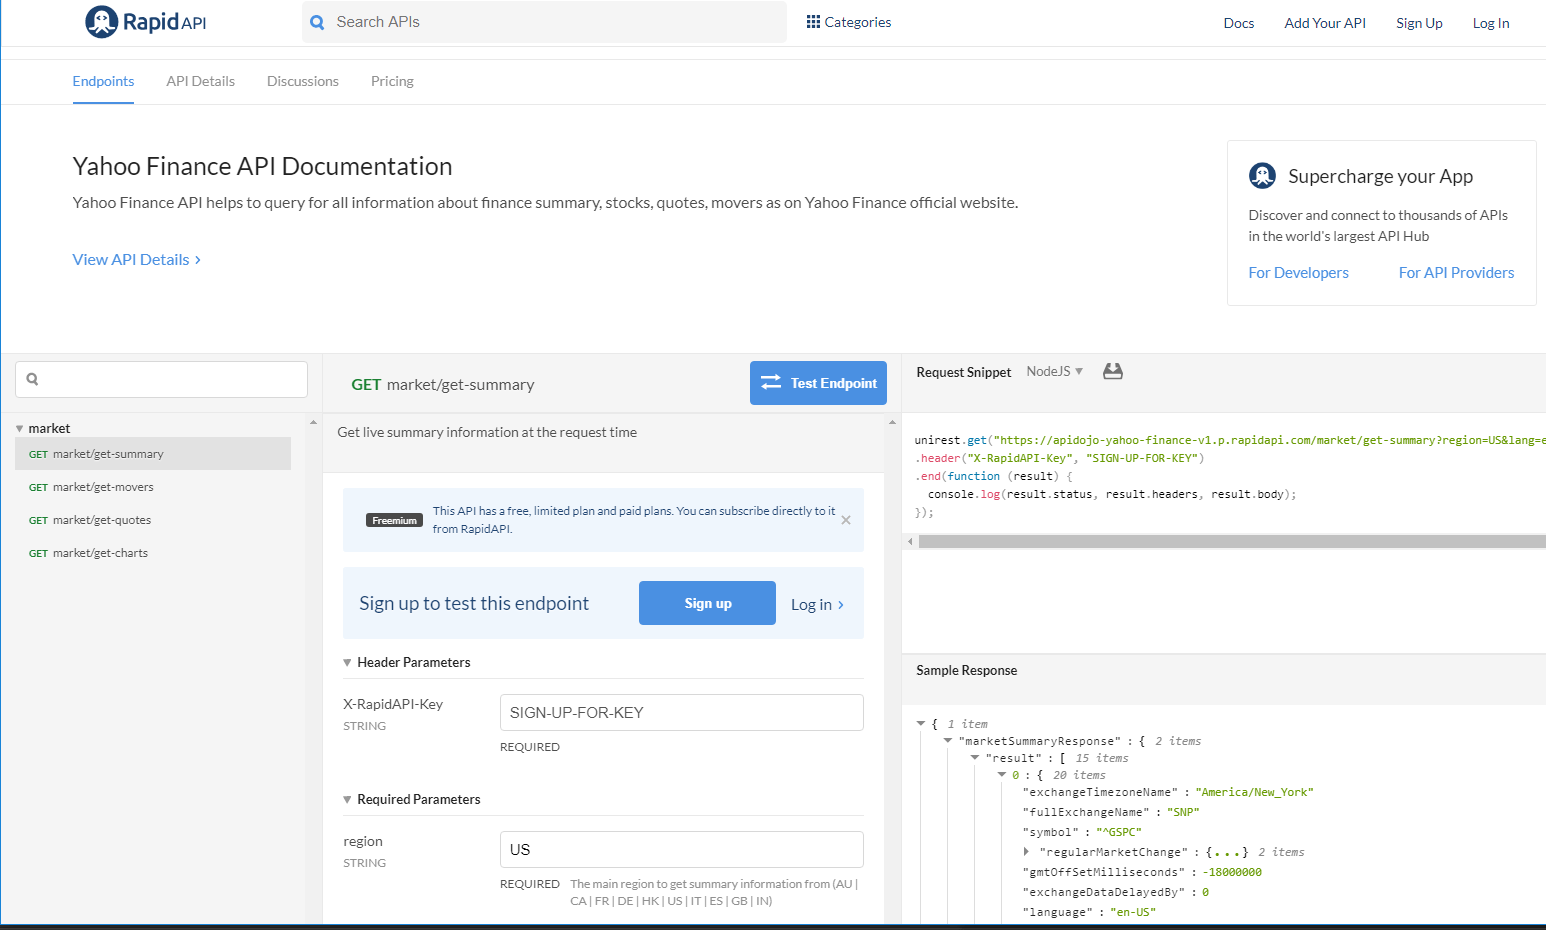Select the market/get-quotes endpoint
The height and width of the screenshot is (930, 1546).
(x=153, y=520)
